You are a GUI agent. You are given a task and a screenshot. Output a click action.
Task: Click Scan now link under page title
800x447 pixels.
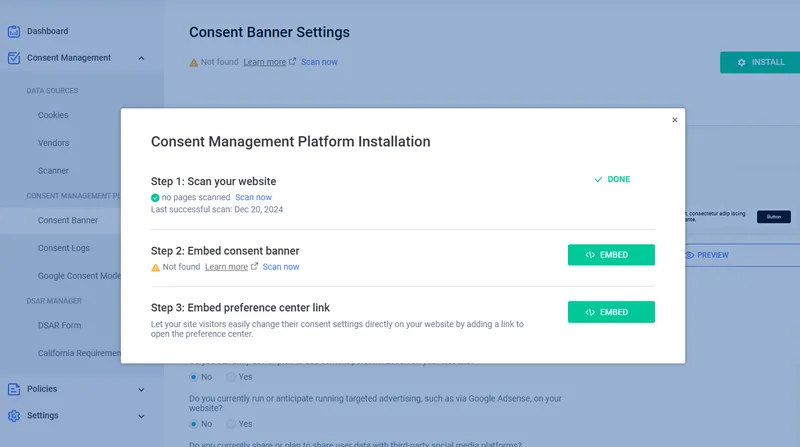319,62
